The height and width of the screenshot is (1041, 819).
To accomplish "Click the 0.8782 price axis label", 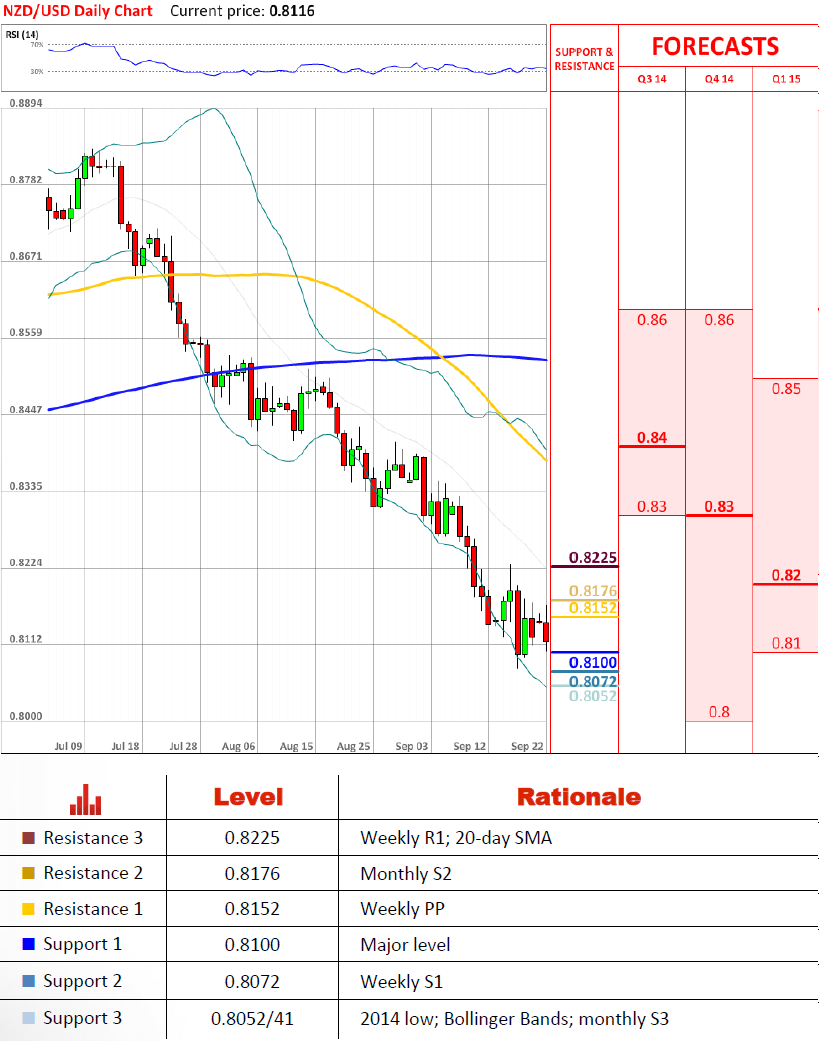I will [26, 180].
